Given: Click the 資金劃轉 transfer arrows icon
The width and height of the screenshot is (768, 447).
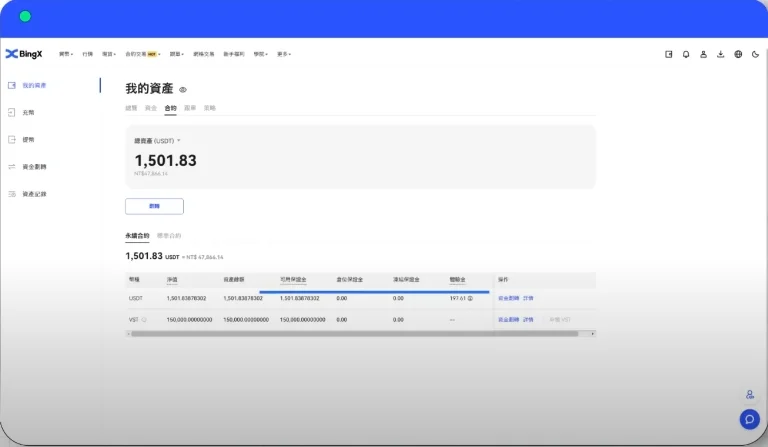Looking at the screenshot, I should tap(12, 167).
